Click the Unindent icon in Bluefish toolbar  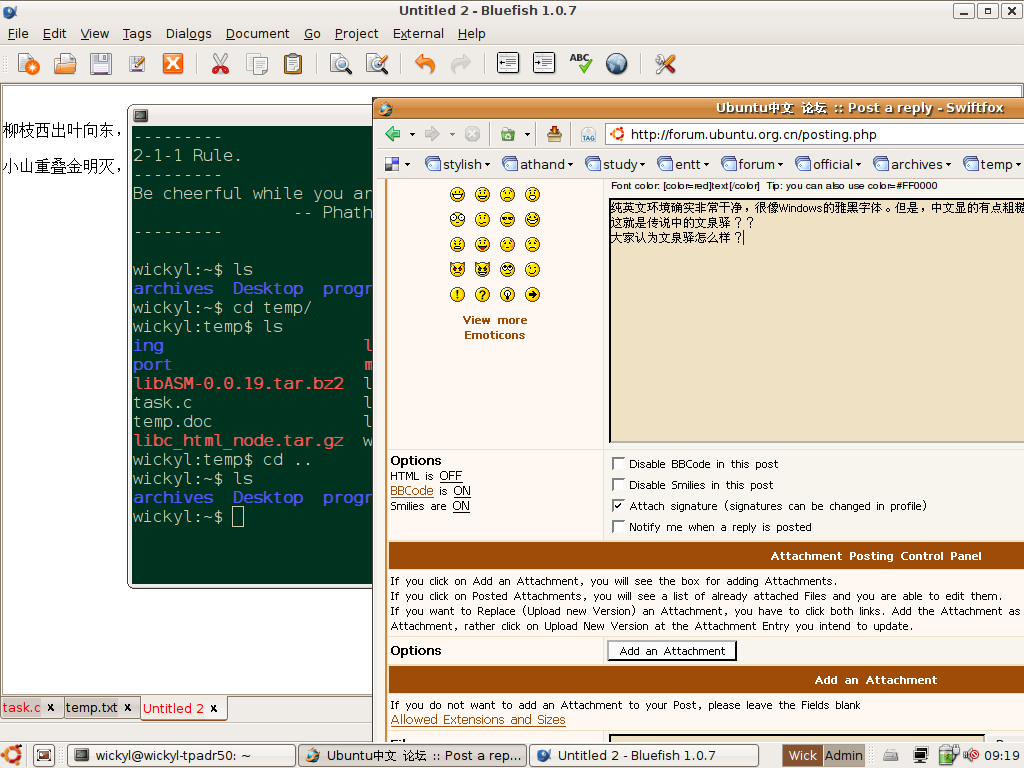[x=507, y=63]
